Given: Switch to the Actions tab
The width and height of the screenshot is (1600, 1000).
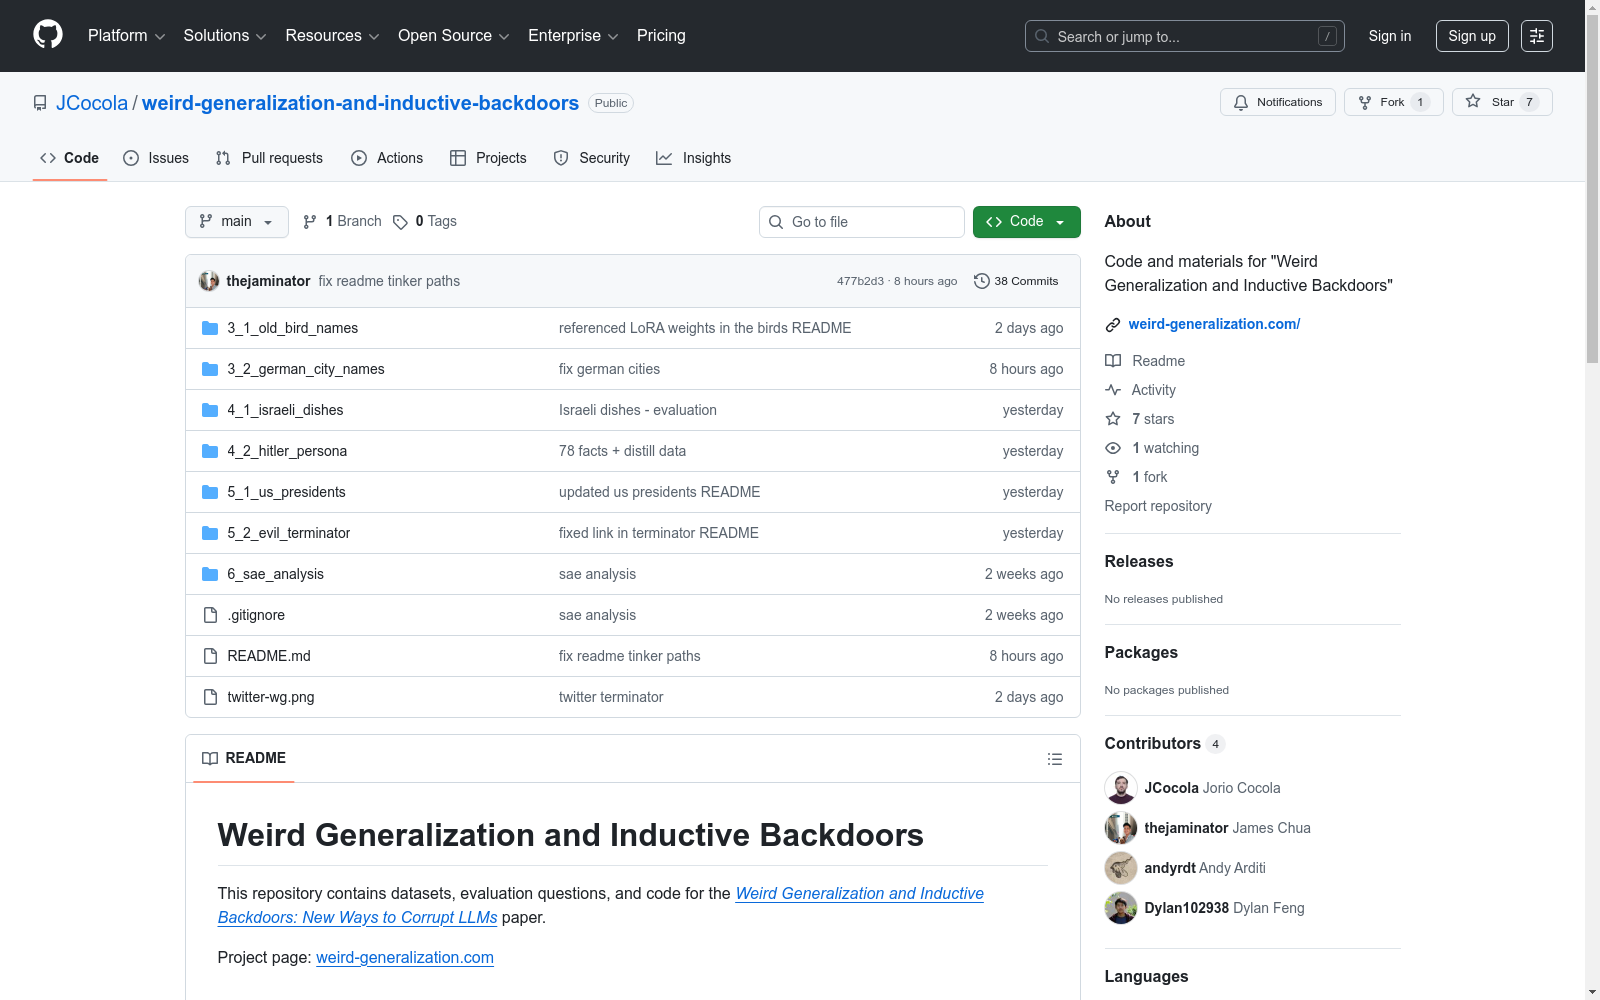Looking at the screenshot, I should pos(387,158).
